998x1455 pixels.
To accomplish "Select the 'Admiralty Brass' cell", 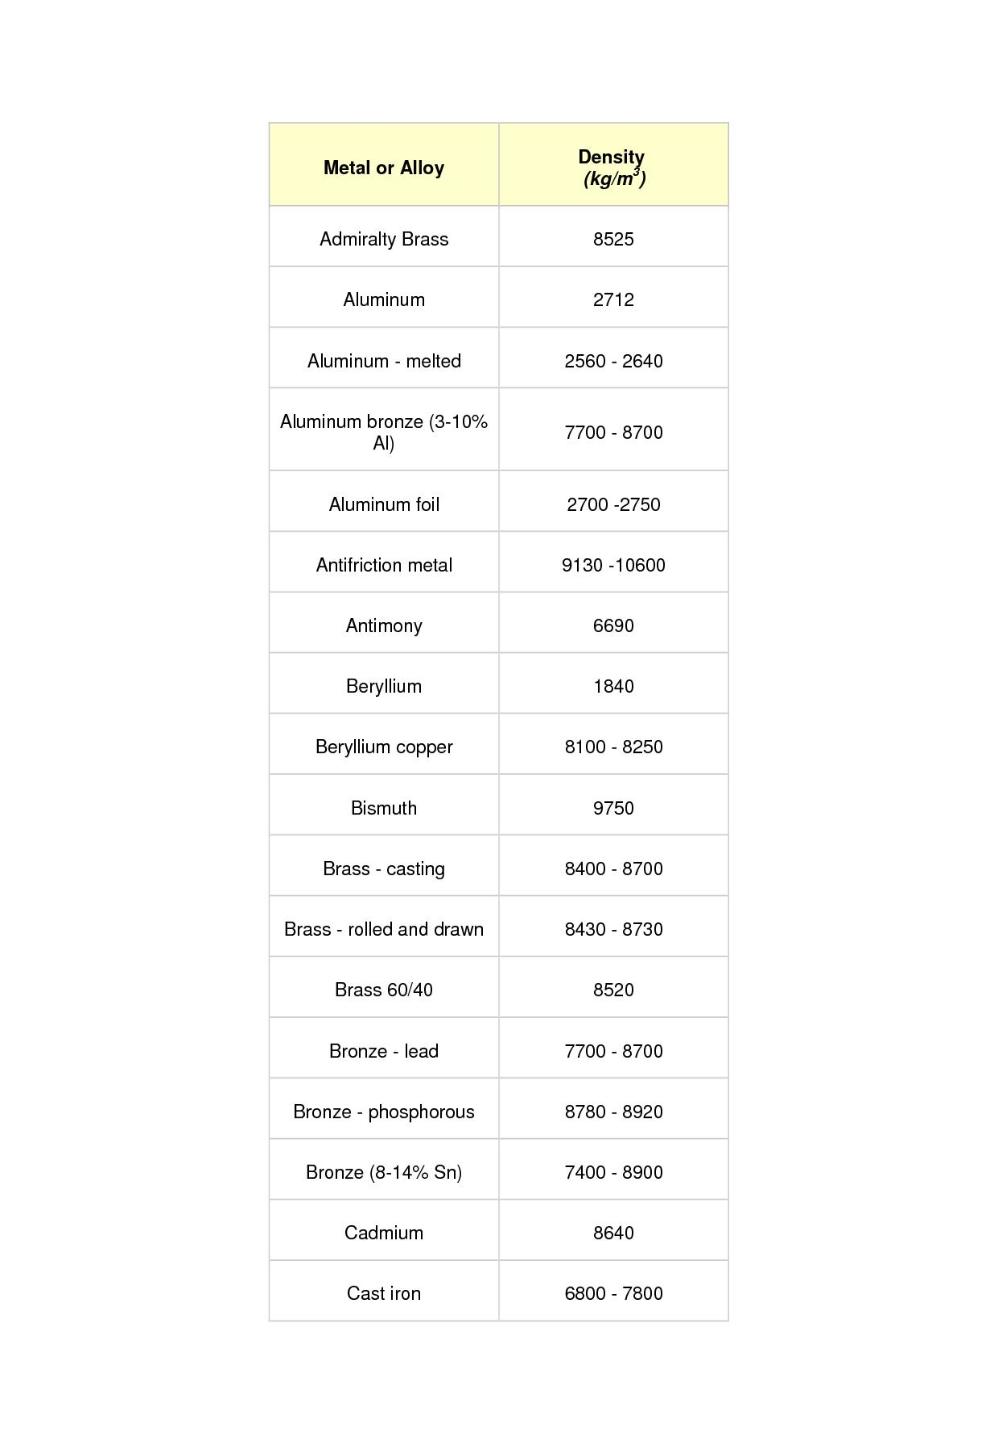I will [384, 239].
